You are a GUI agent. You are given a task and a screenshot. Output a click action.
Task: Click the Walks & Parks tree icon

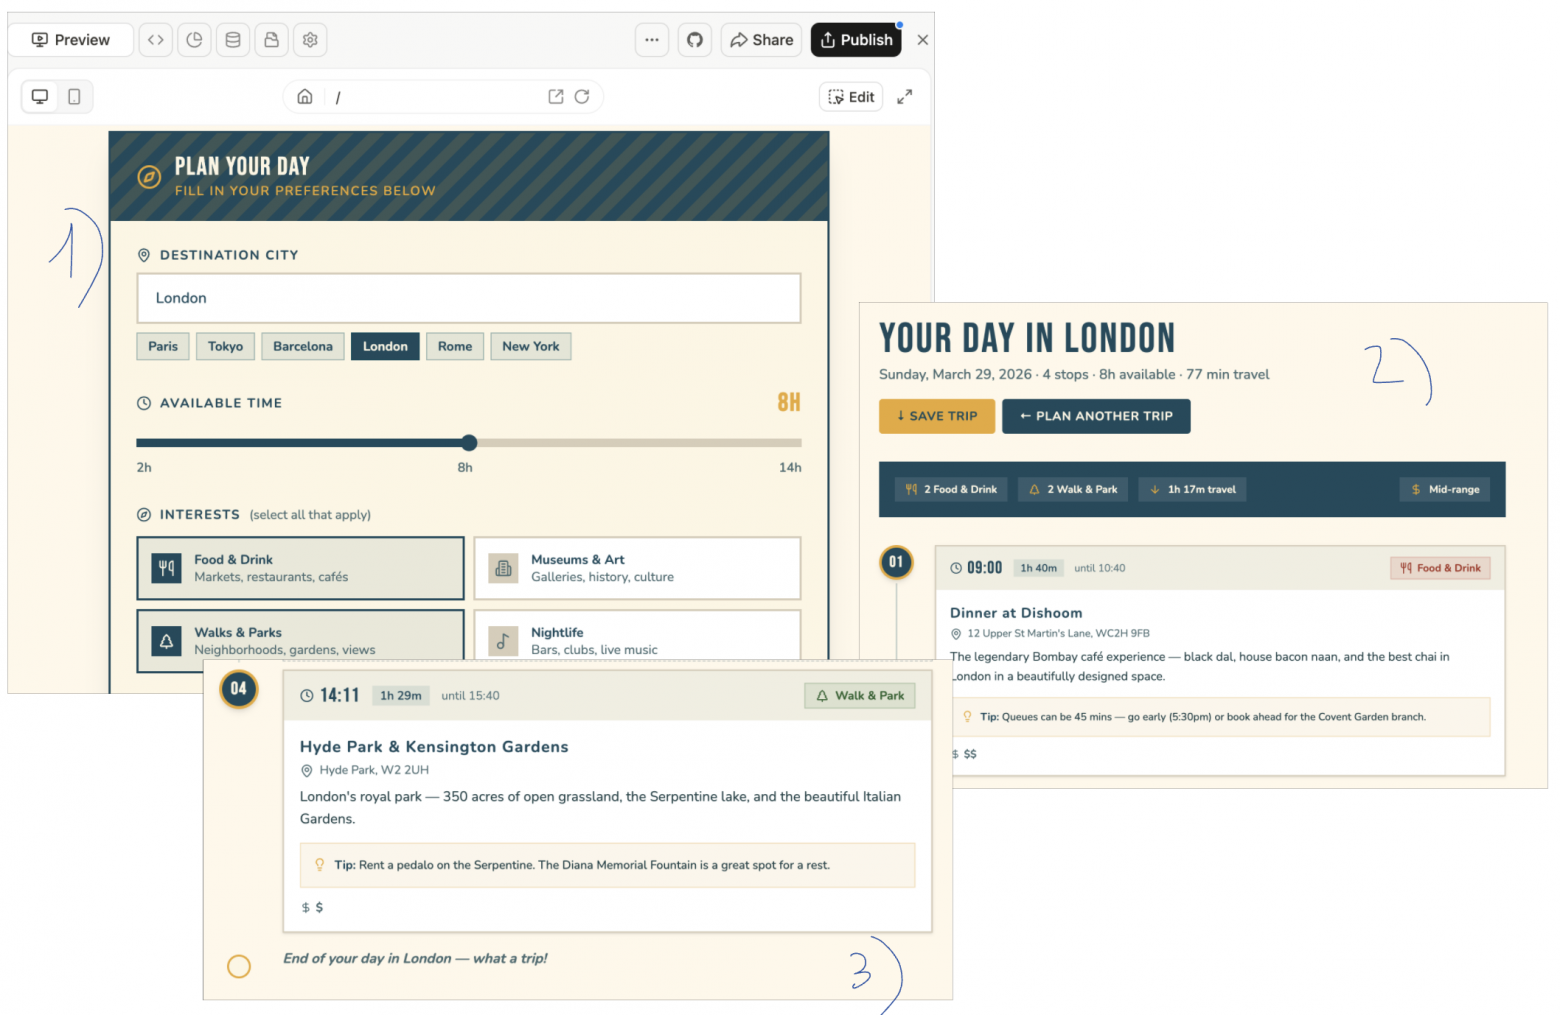tap(167, 641)
